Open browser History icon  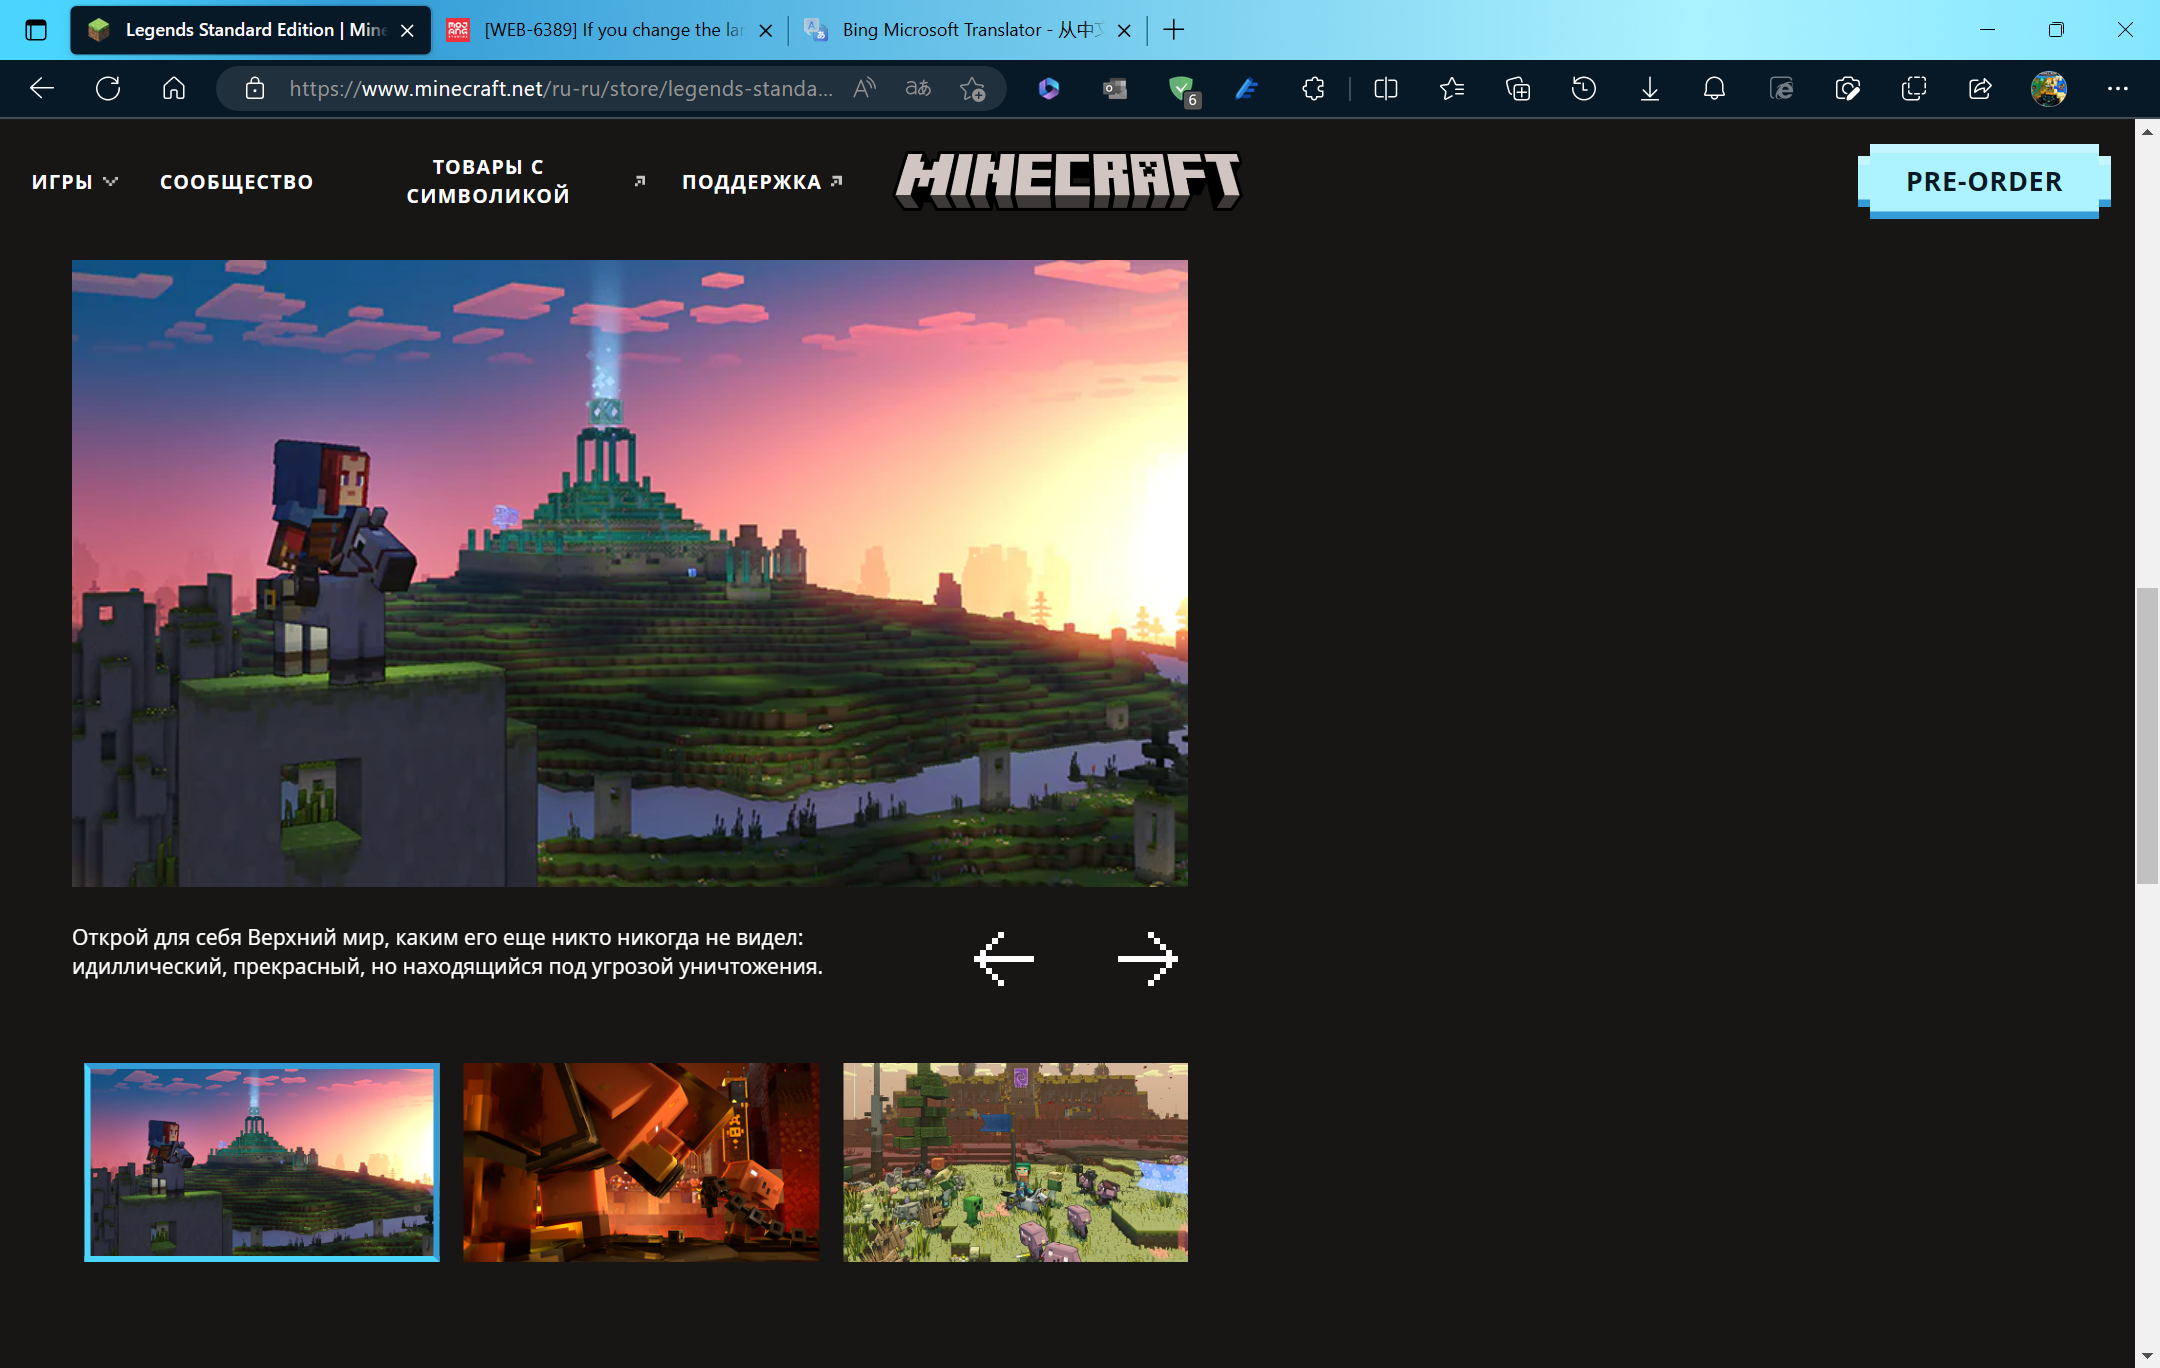(x=1584, y=89)
